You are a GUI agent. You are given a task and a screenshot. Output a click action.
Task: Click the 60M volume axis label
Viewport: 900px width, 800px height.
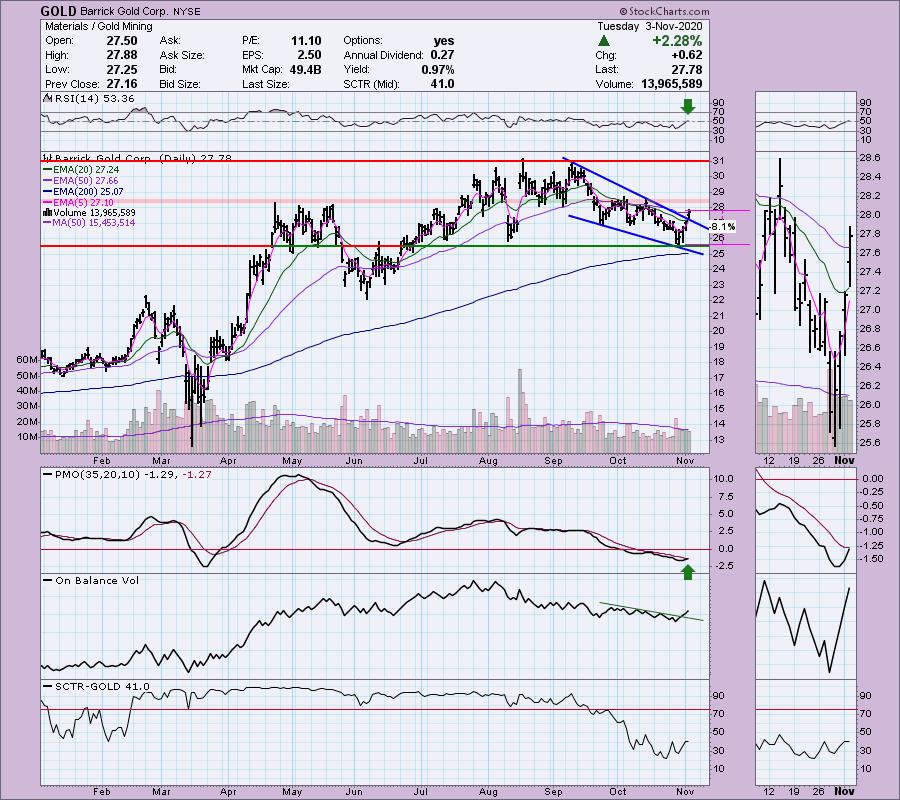(x=27, y=360)
